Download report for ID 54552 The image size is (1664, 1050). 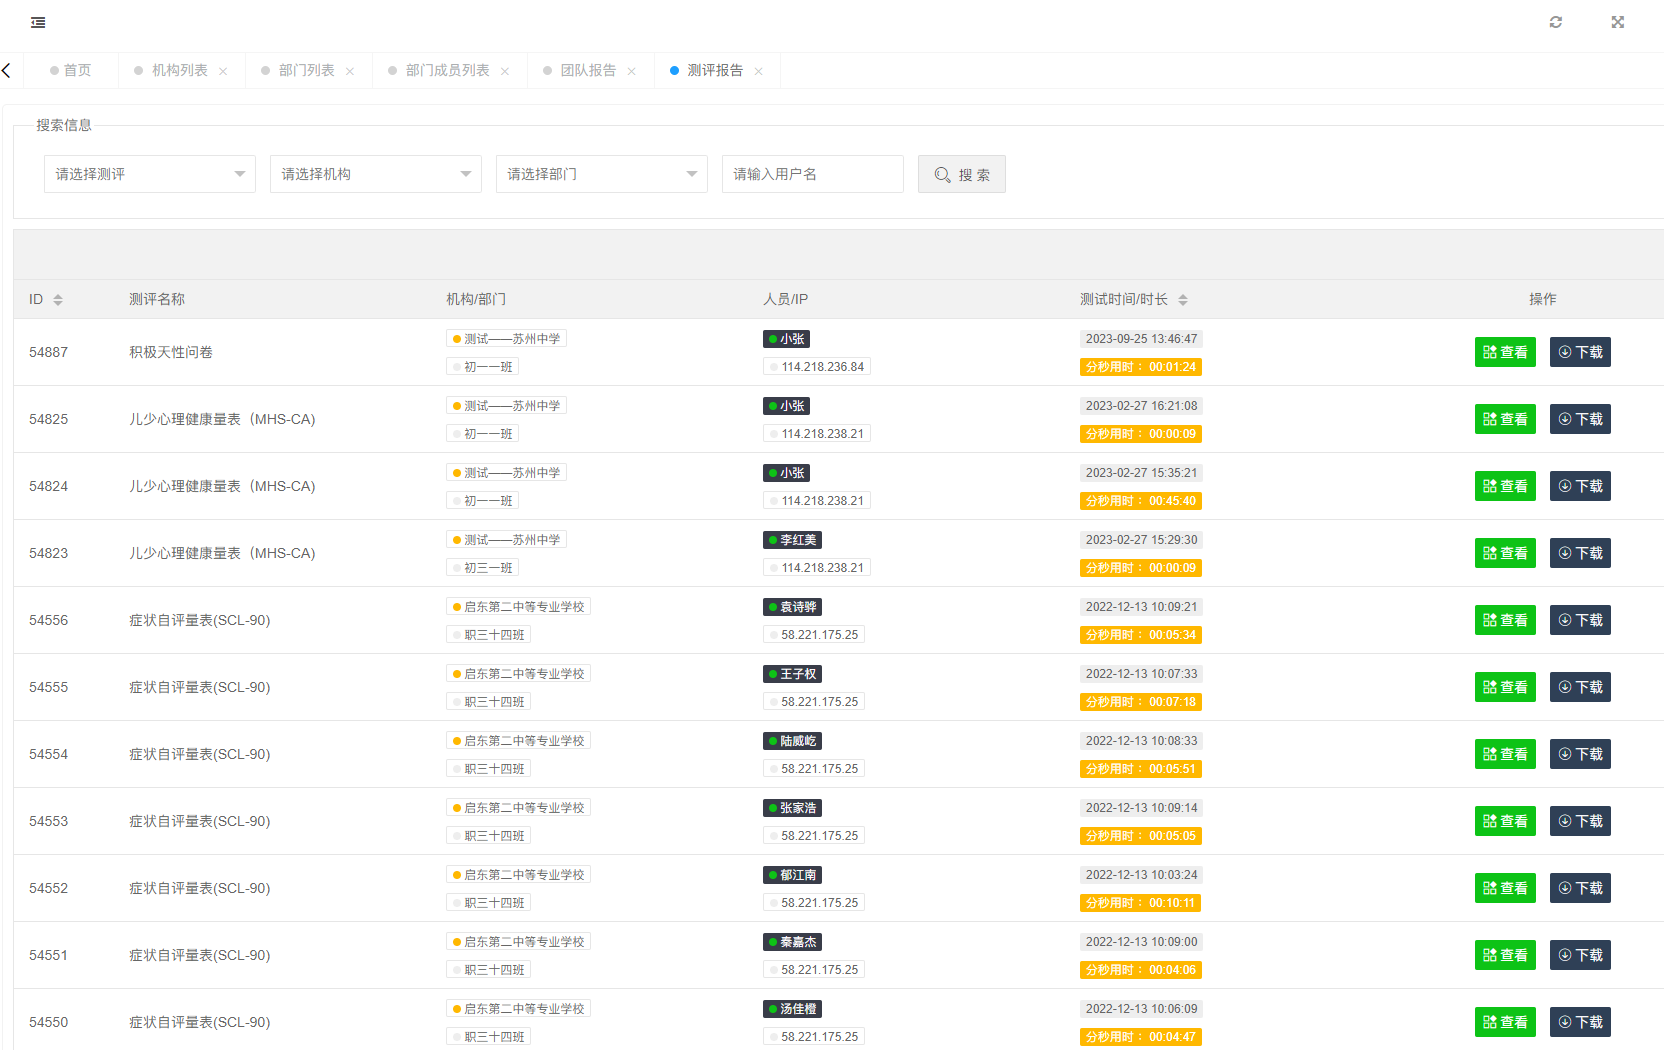point(1580,888)
